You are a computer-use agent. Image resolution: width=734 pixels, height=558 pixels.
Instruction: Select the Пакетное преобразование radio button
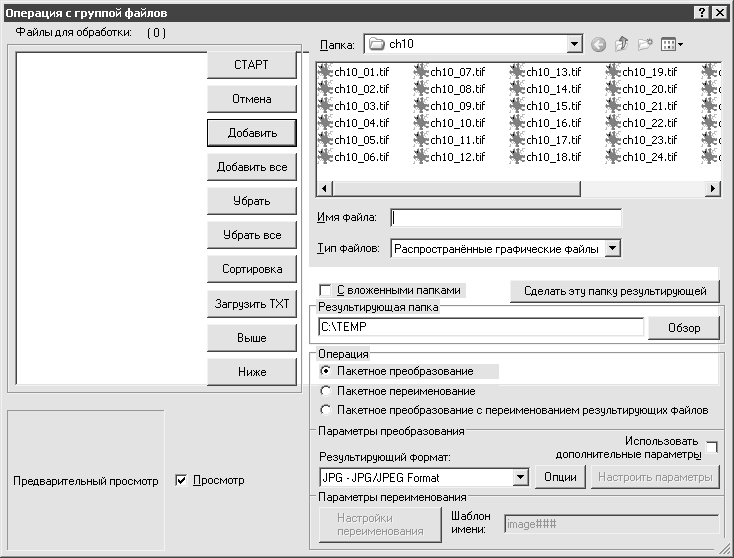[x=325, y=371]
